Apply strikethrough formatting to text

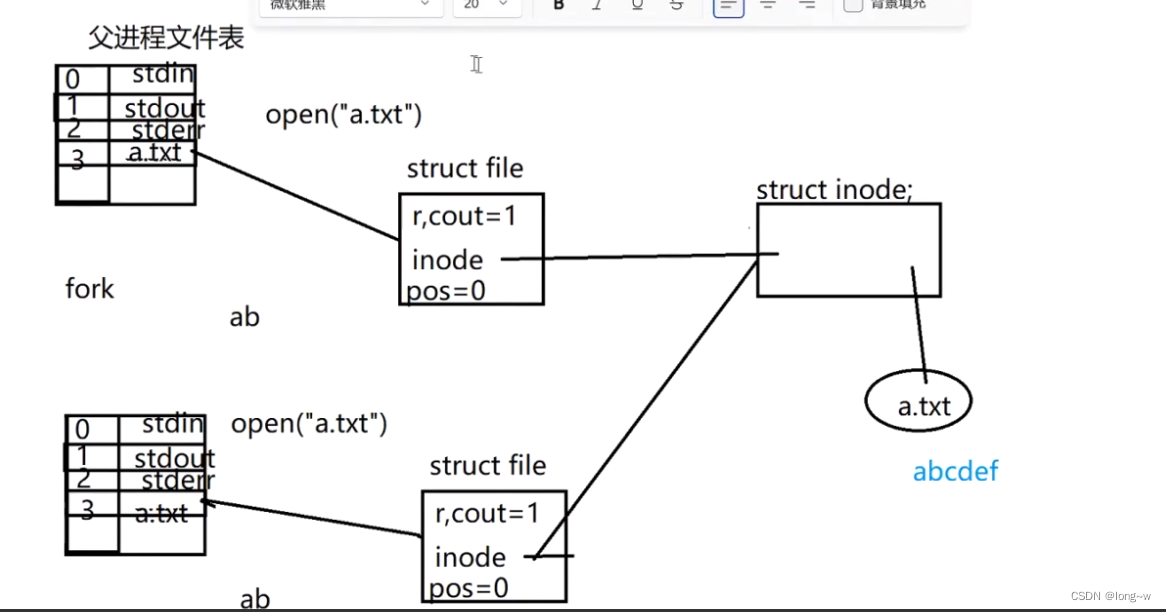tap(677, 5)
